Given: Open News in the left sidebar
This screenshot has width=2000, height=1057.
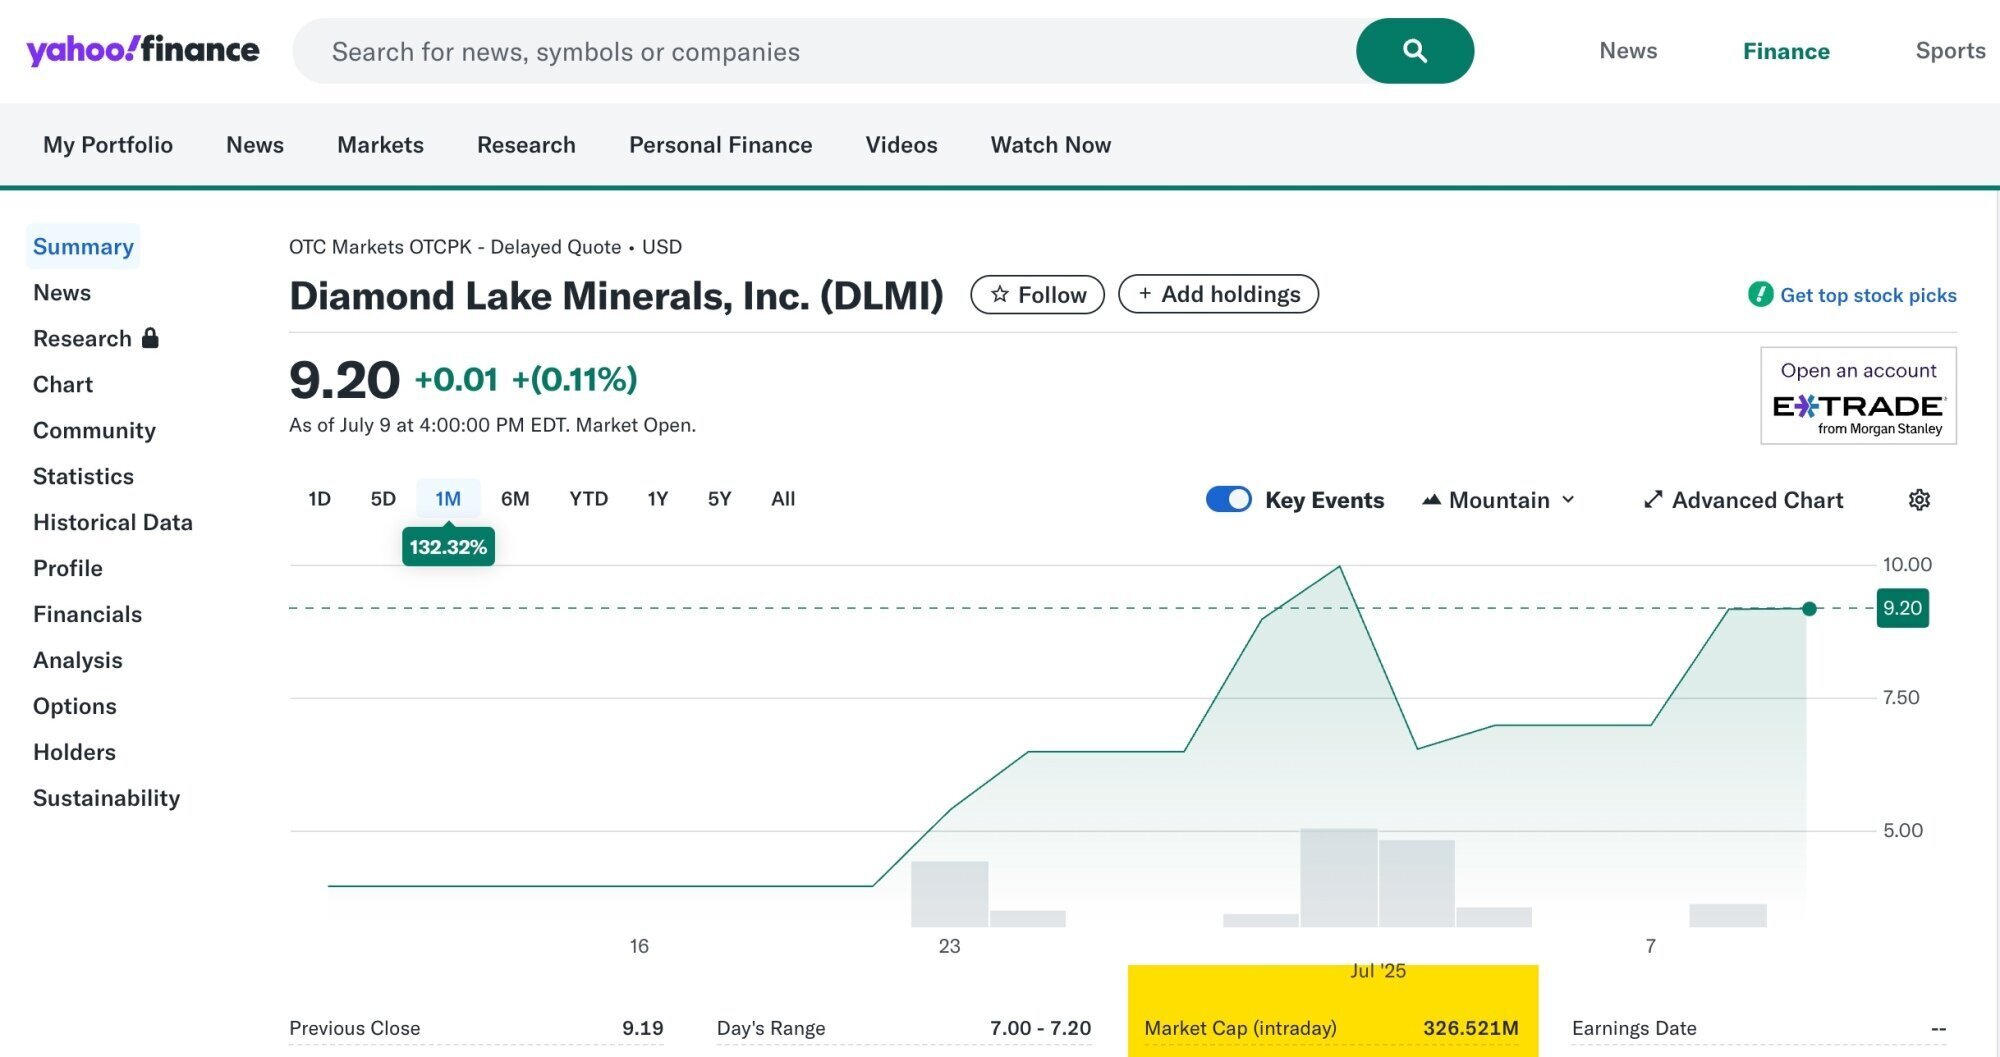Looking at the screenshot, I should click(x=62, y=292).
